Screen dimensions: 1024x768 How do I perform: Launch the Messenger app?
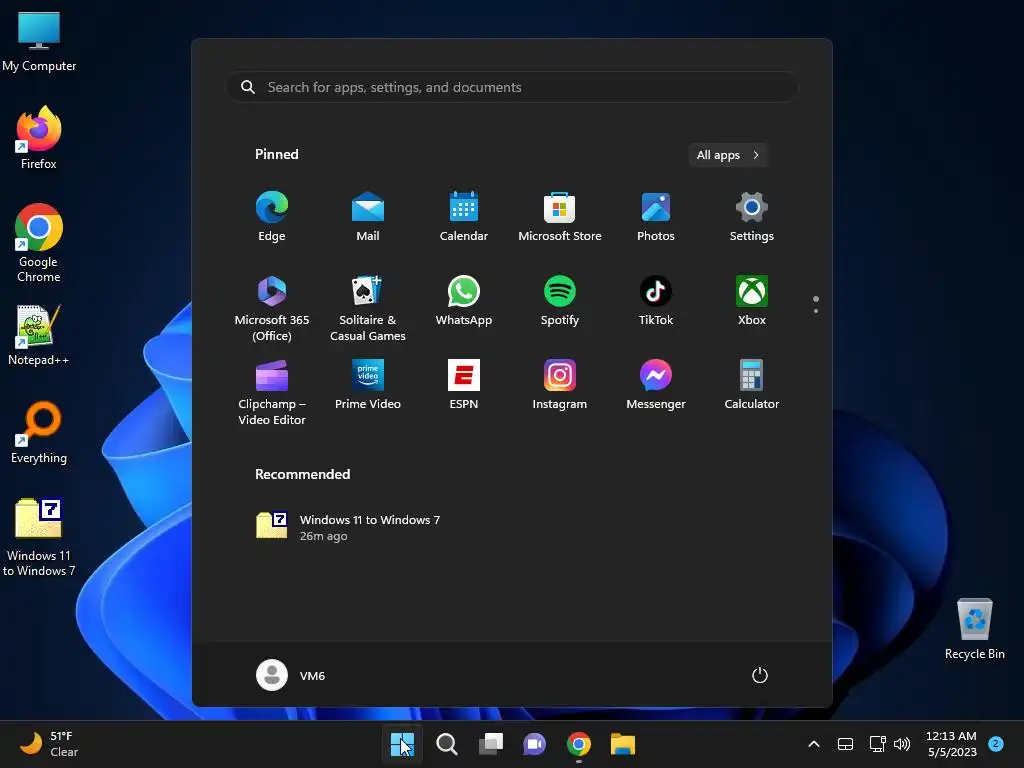click(x=656, y=385)
